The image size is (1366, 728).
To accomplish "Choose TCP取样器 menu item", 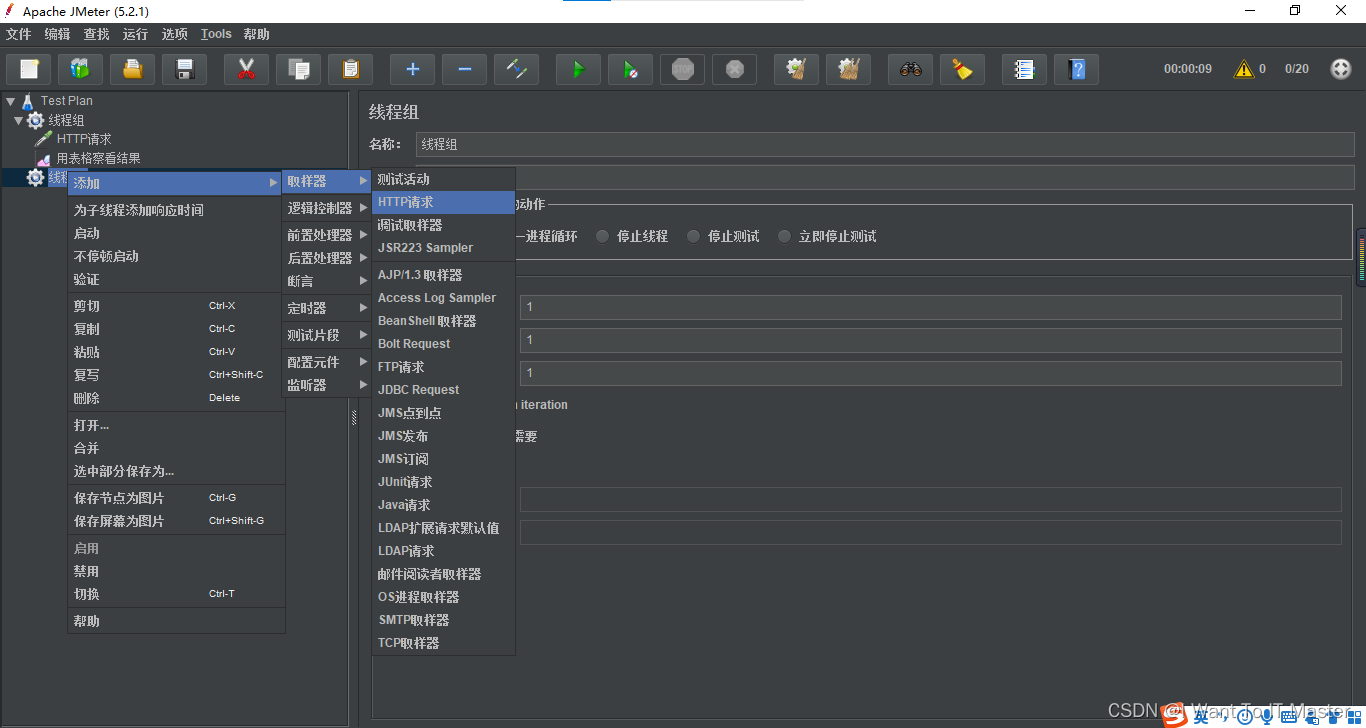I will [443, 643].
